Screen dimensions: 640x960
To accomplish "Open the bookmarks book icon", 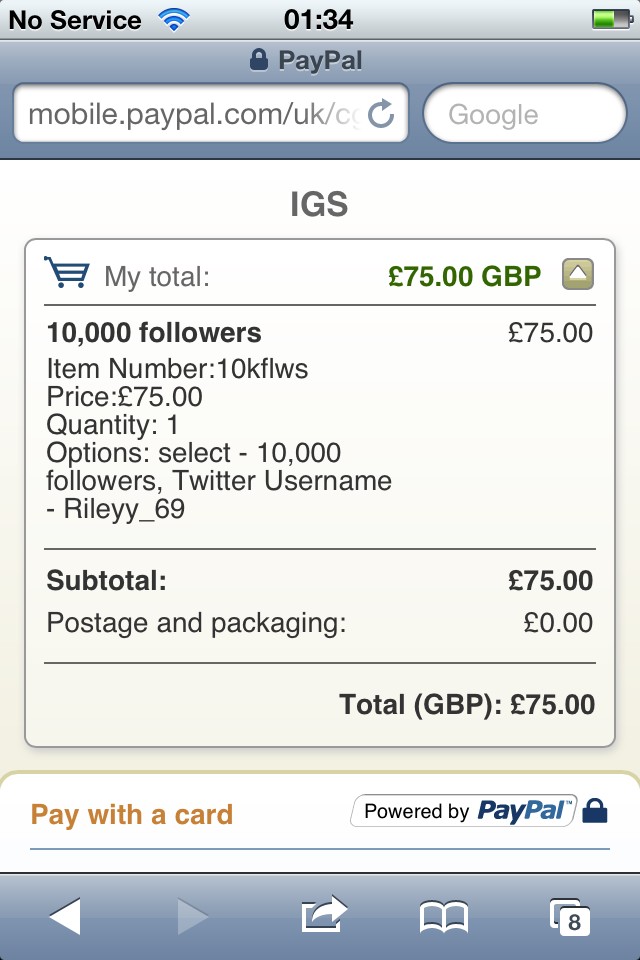I will click(444, 917).
